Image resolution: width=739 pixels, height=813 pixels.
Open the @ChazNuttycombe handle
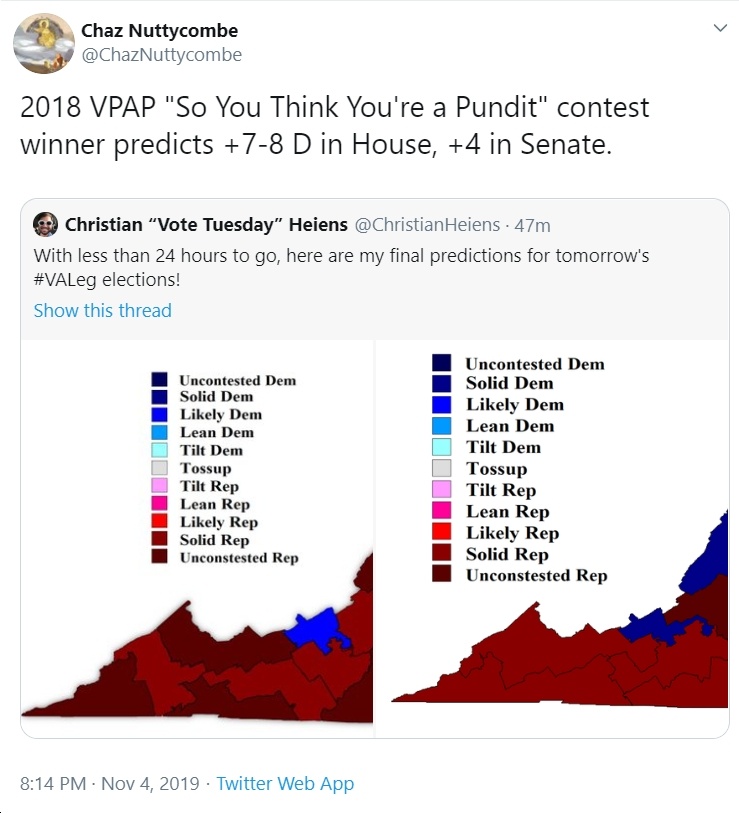[x=162, y=54]
